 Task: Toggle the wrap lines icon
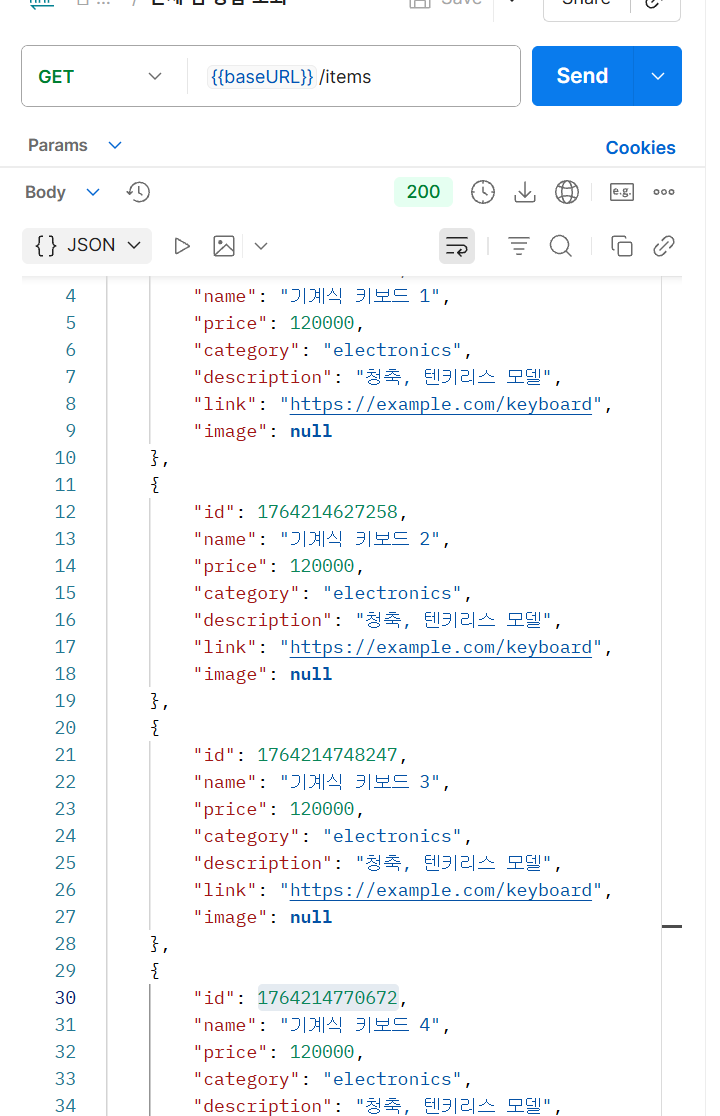coord(457,246)
